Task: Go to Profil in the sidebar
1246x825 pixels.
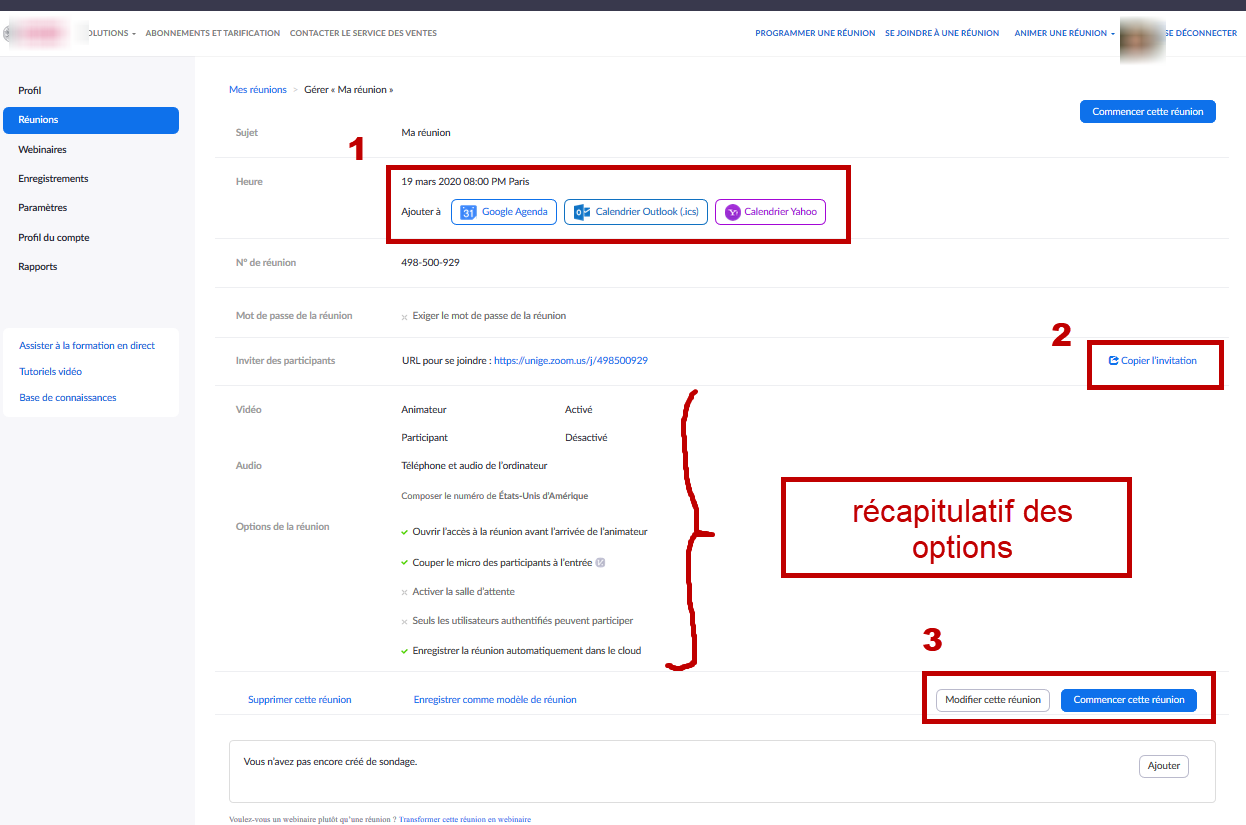Action: tap(30, 91)
